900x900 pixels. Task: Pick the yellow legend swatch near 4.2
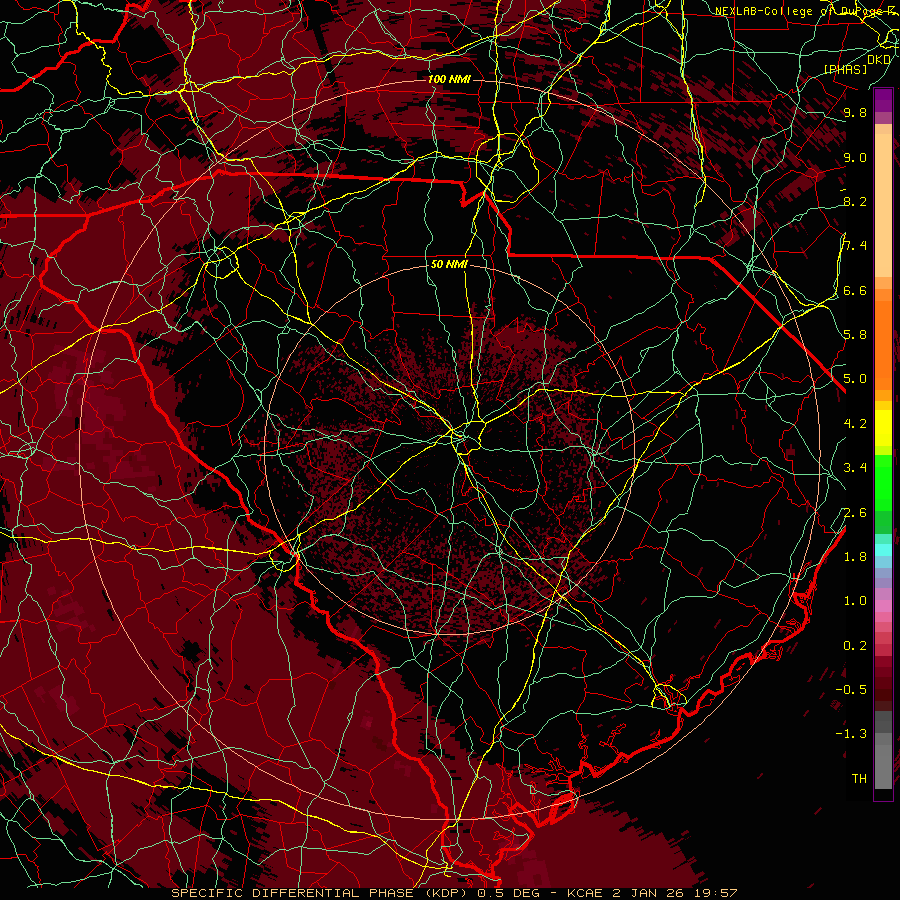coord(883,428)
